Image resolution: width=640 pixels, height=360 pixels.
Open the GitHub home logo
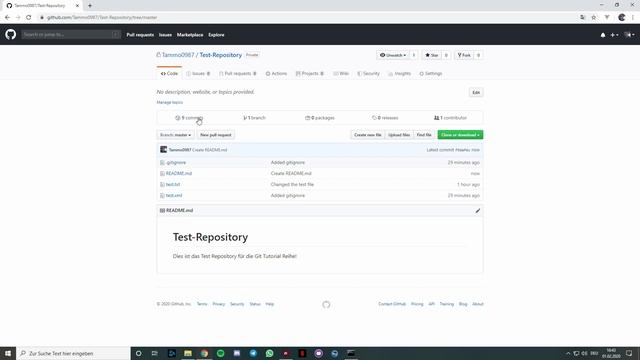11,34
